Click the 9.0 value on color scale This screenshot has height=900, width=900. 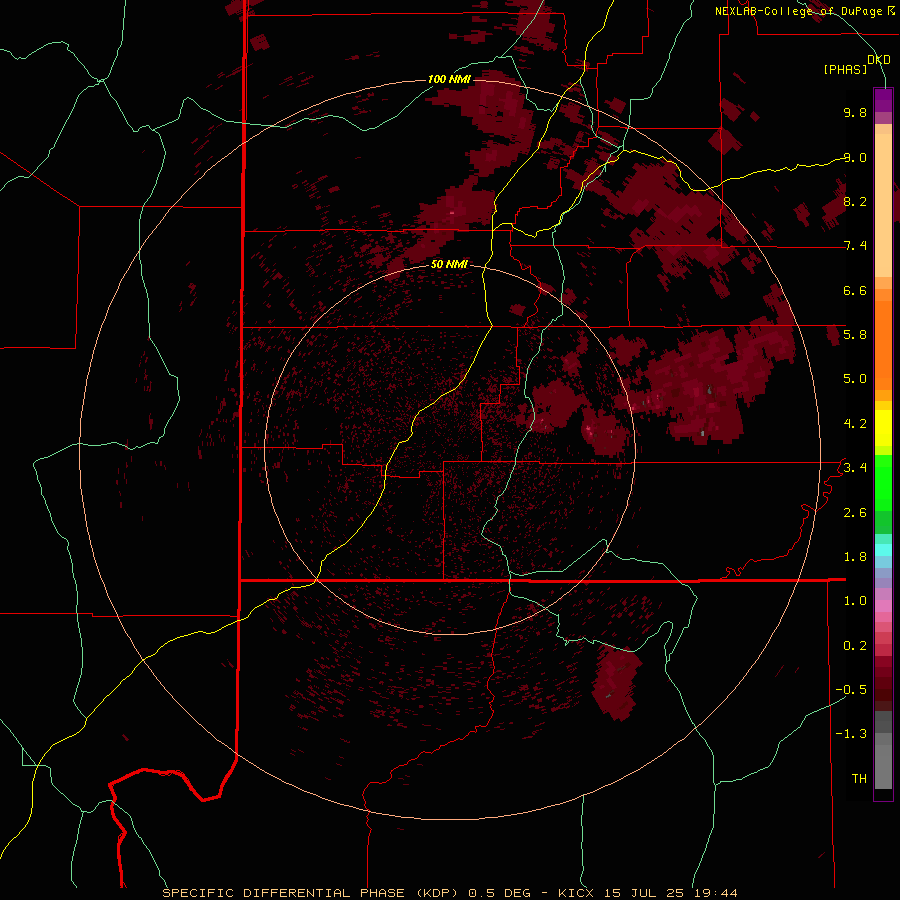(x=855, y=157)
